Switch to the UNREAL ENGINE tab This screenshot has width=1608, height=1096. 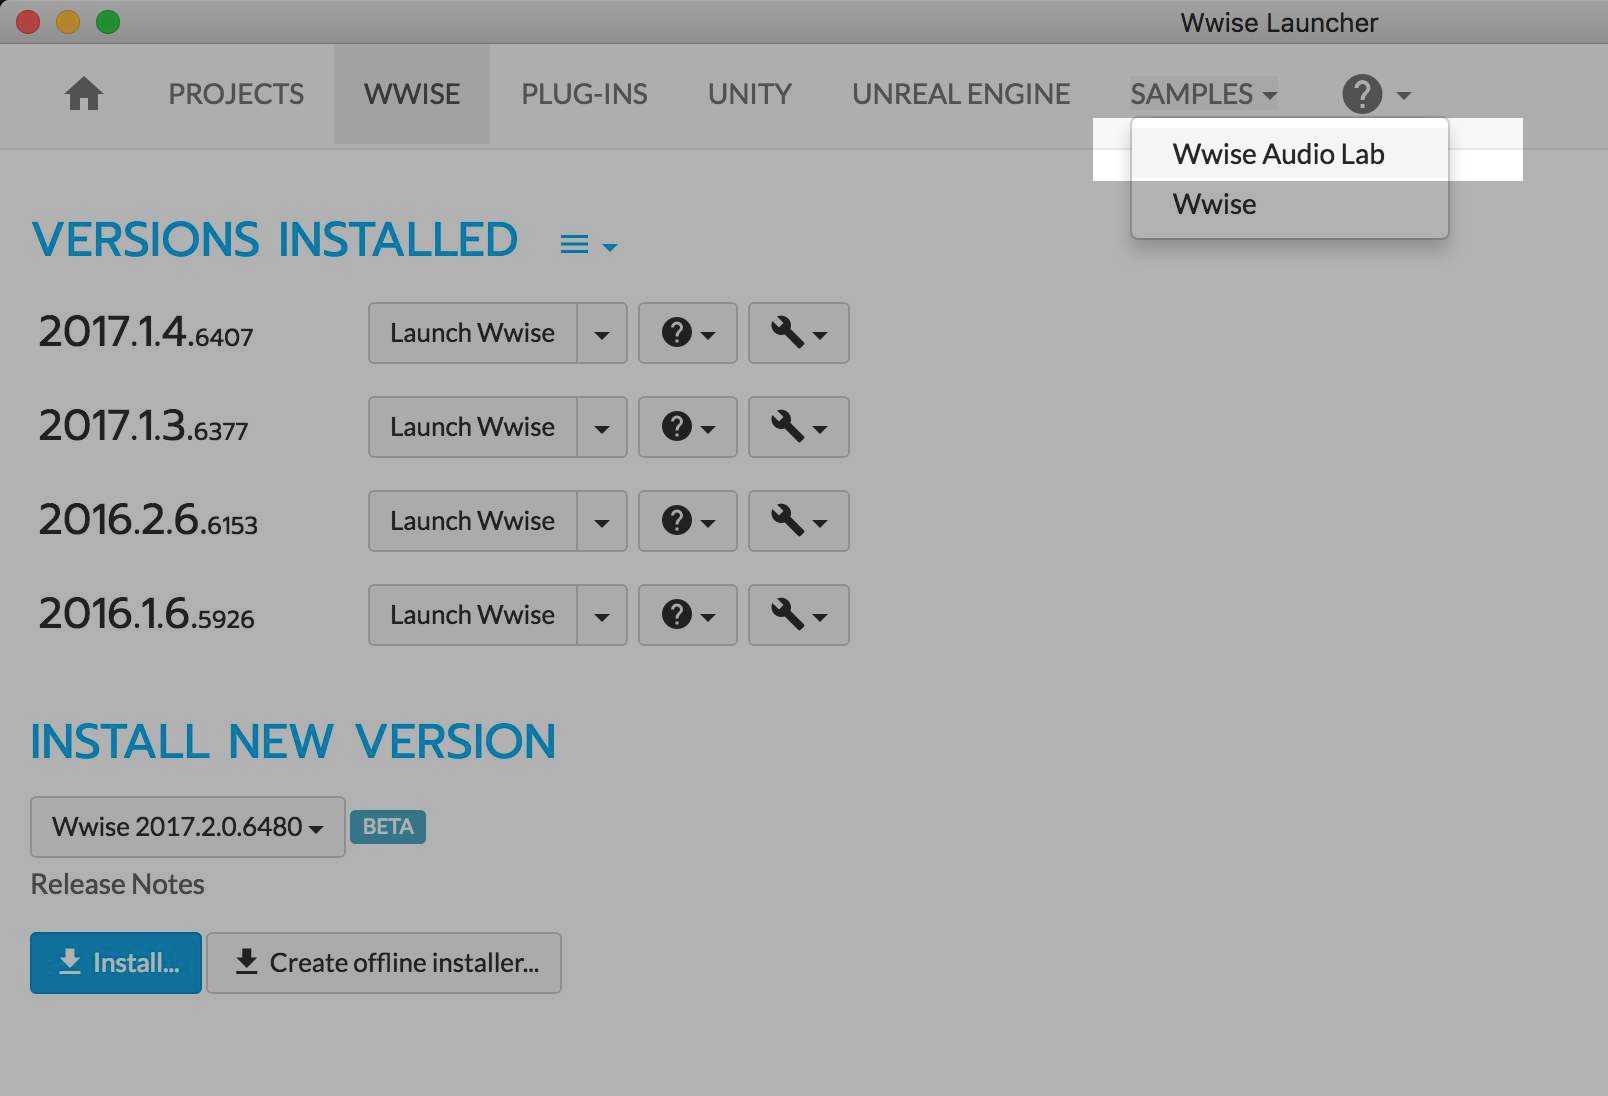[960, 94]
